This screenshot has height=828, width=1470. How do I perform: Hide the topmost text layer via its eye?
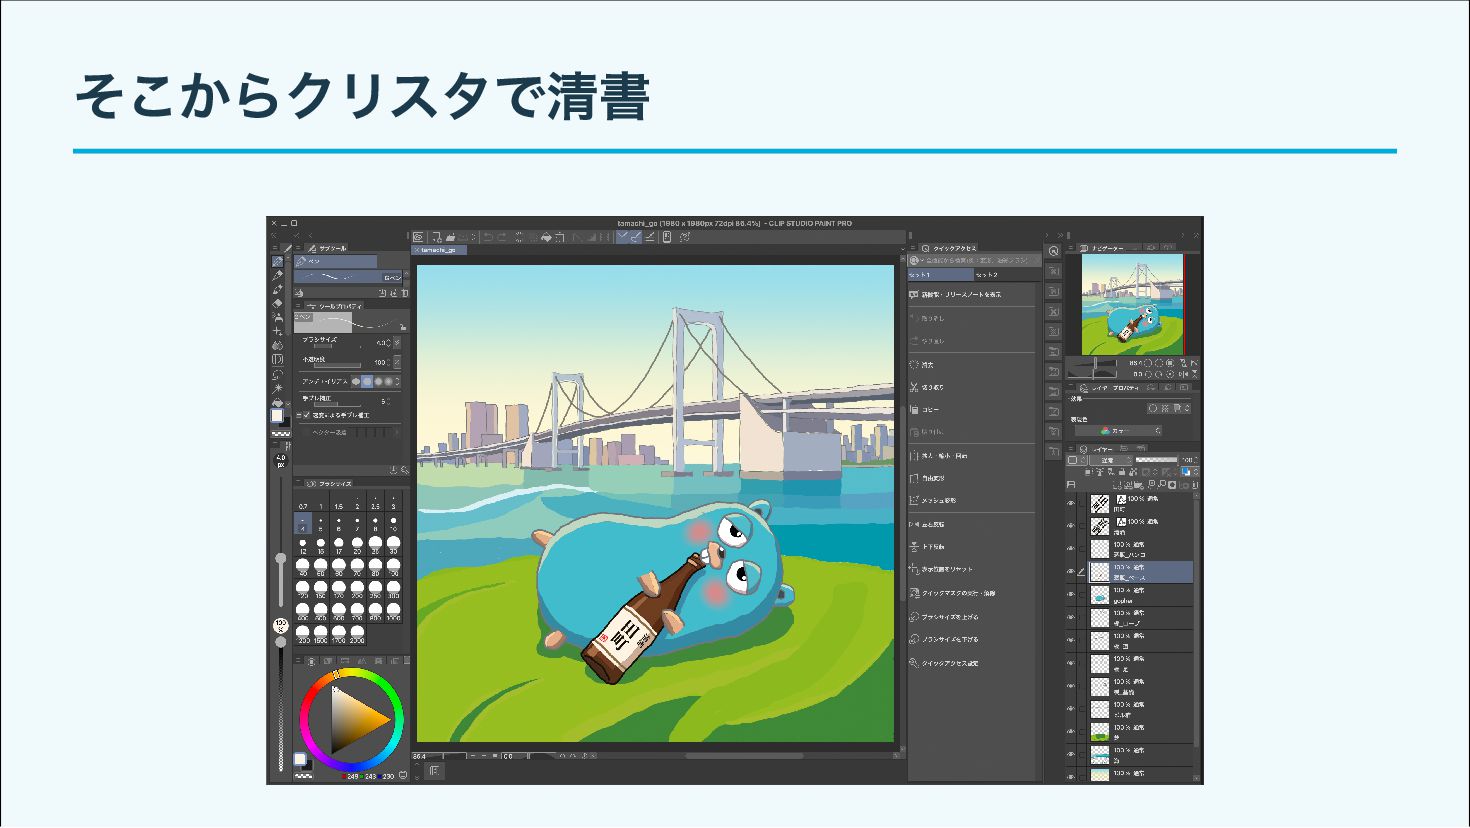[x=1070, y=503]
